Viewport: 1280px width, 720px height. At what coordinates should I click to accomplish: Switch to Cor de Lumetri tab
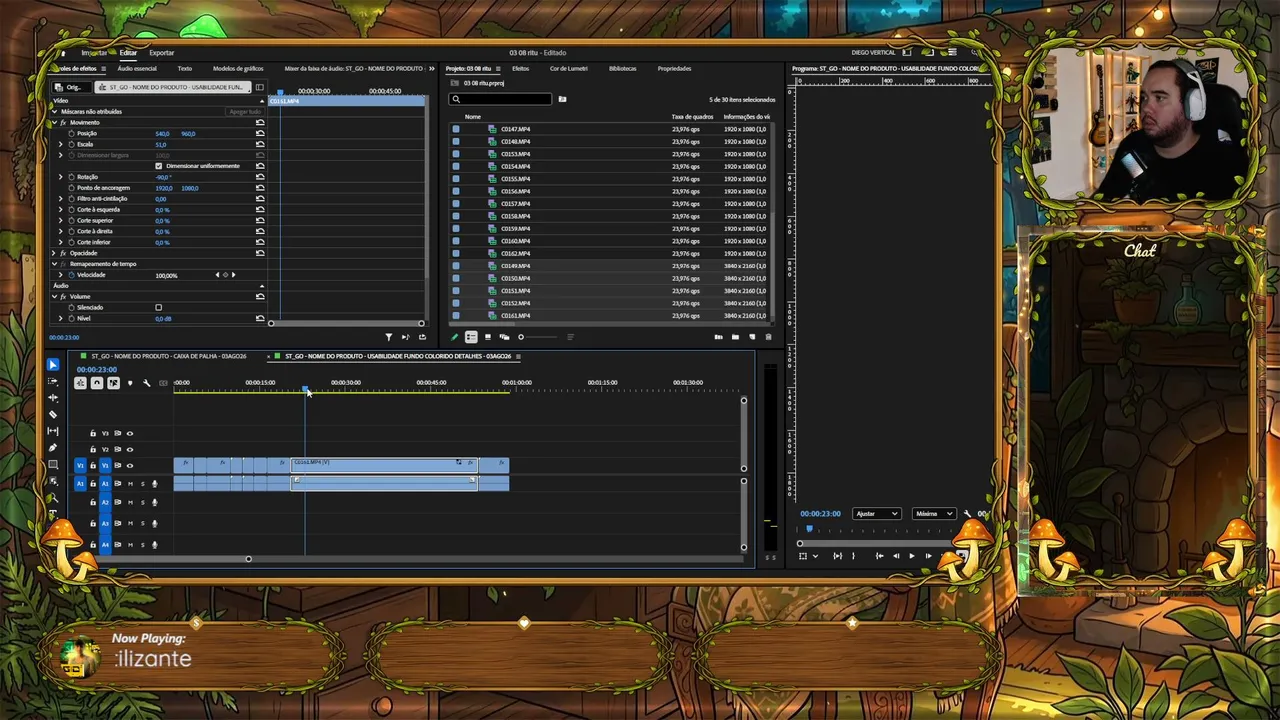569,69
